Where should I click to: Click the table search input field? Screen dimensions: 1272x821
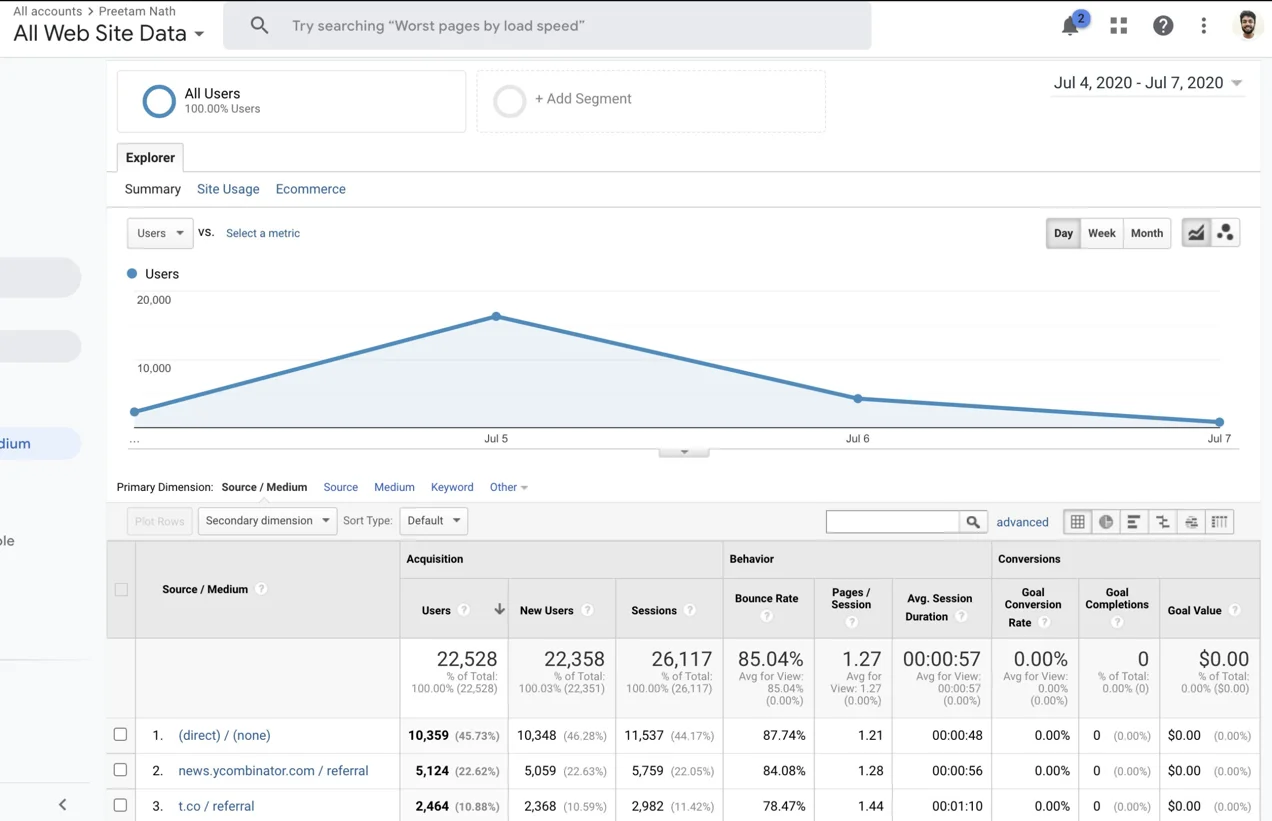point(892,522)
